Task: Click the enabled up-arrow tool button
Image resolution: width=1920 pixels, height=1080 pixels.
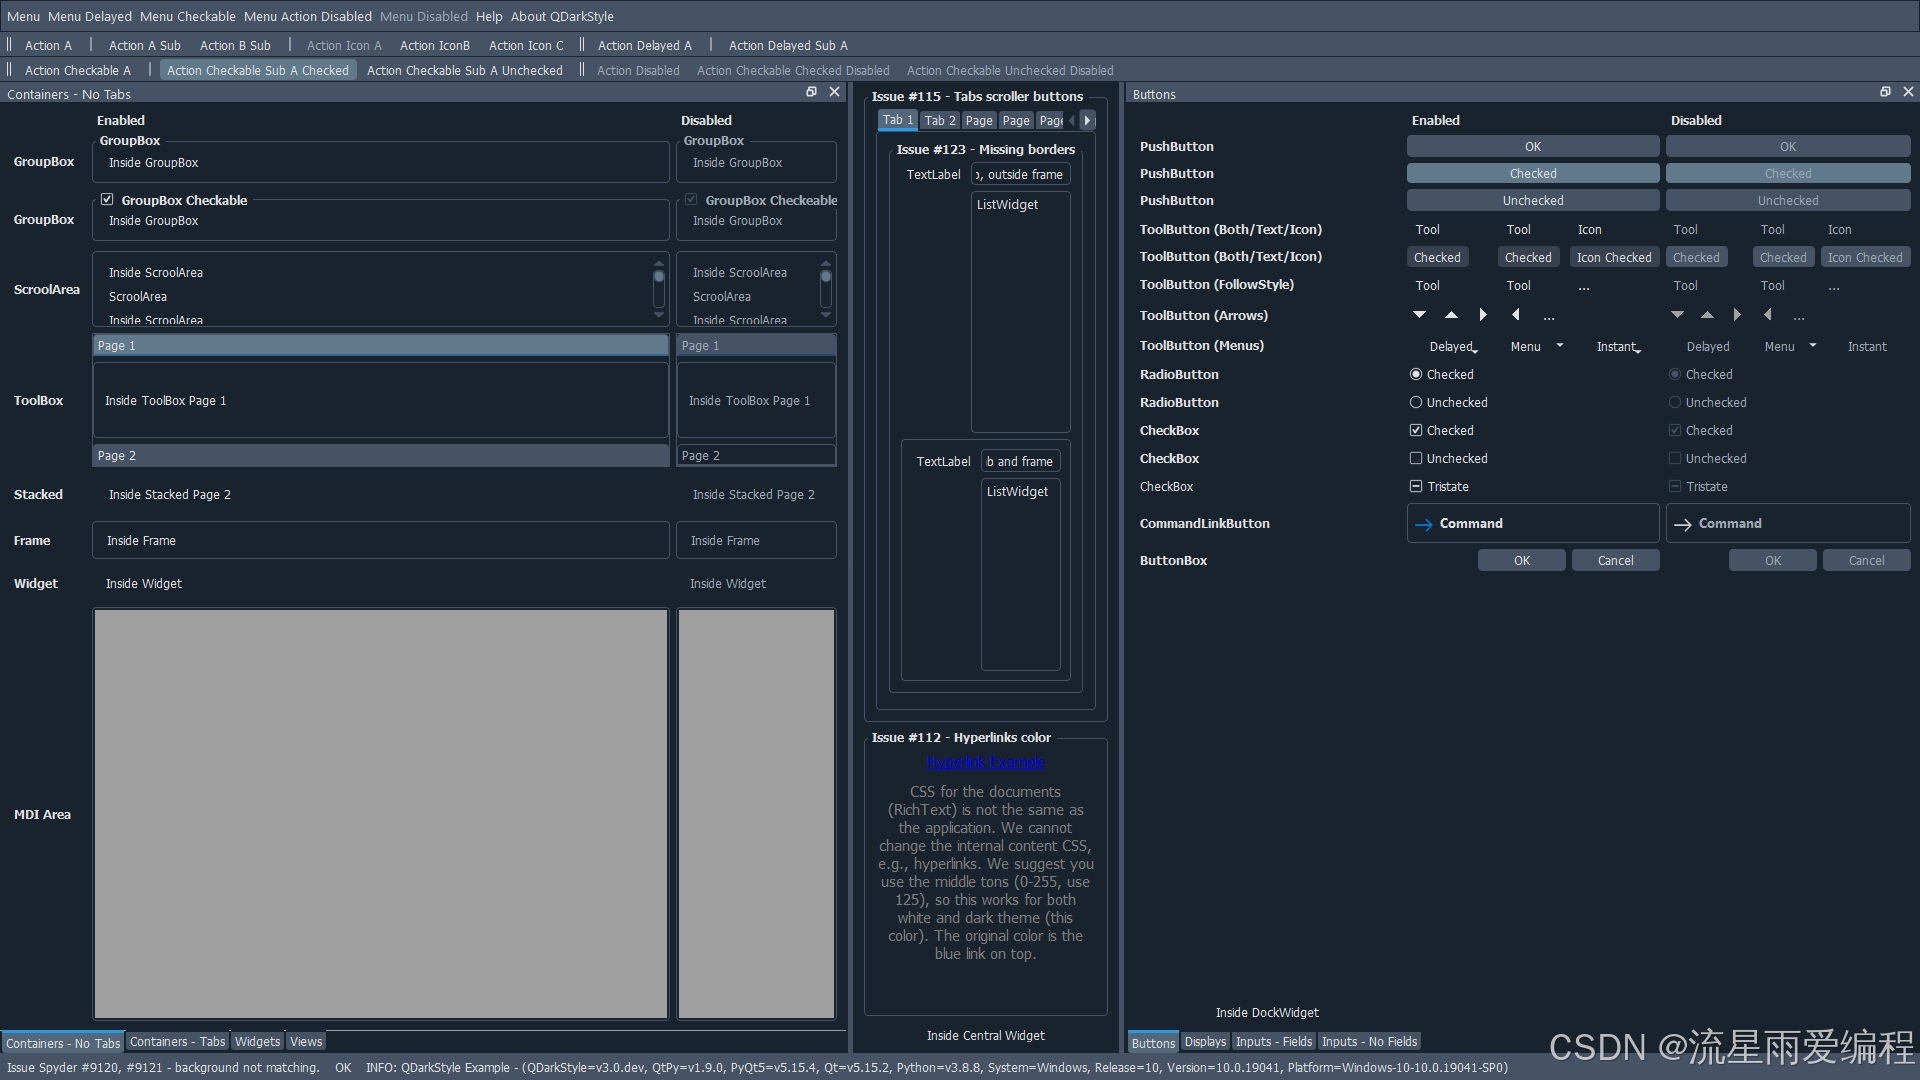Action: (x=1451, y=315)
